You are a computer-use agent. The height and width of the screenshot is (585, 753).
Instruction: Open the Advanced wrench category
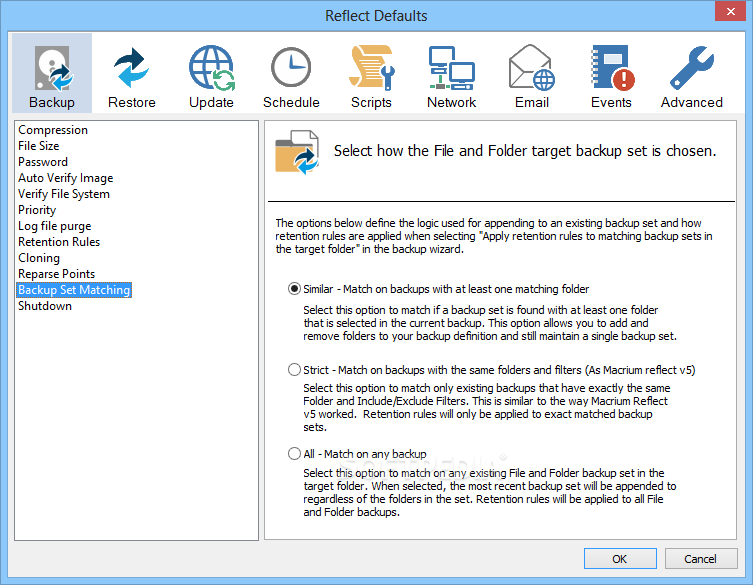(x=692, y=73)
